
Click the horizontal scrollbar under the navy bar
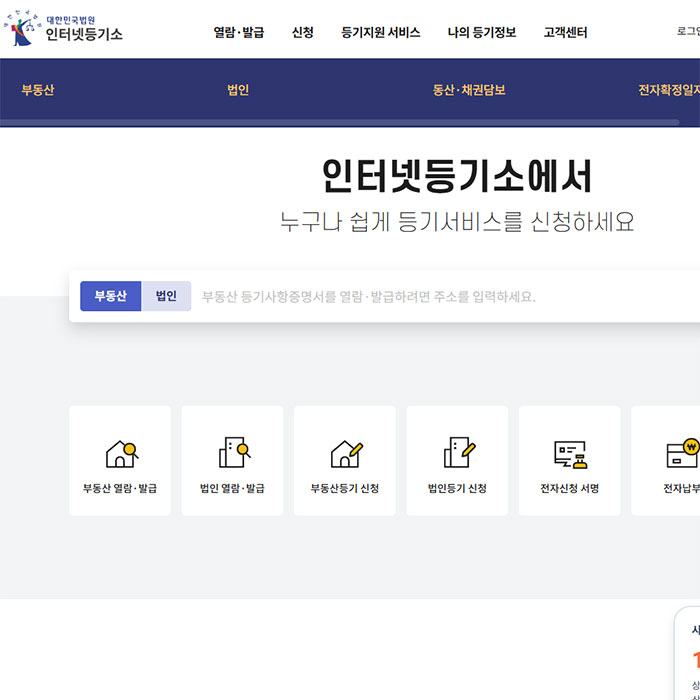[339, 122]
